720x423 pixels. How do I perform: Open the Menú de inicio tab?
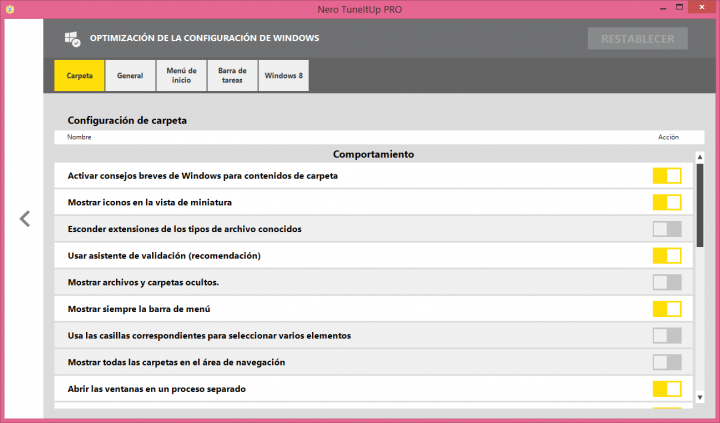[181, 76]
